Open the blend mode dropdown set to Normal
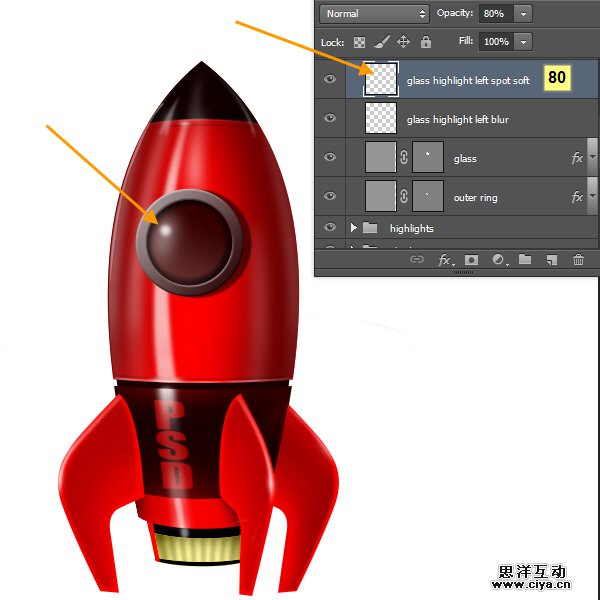This screenshot has width=600, height=600. point(374,14)
